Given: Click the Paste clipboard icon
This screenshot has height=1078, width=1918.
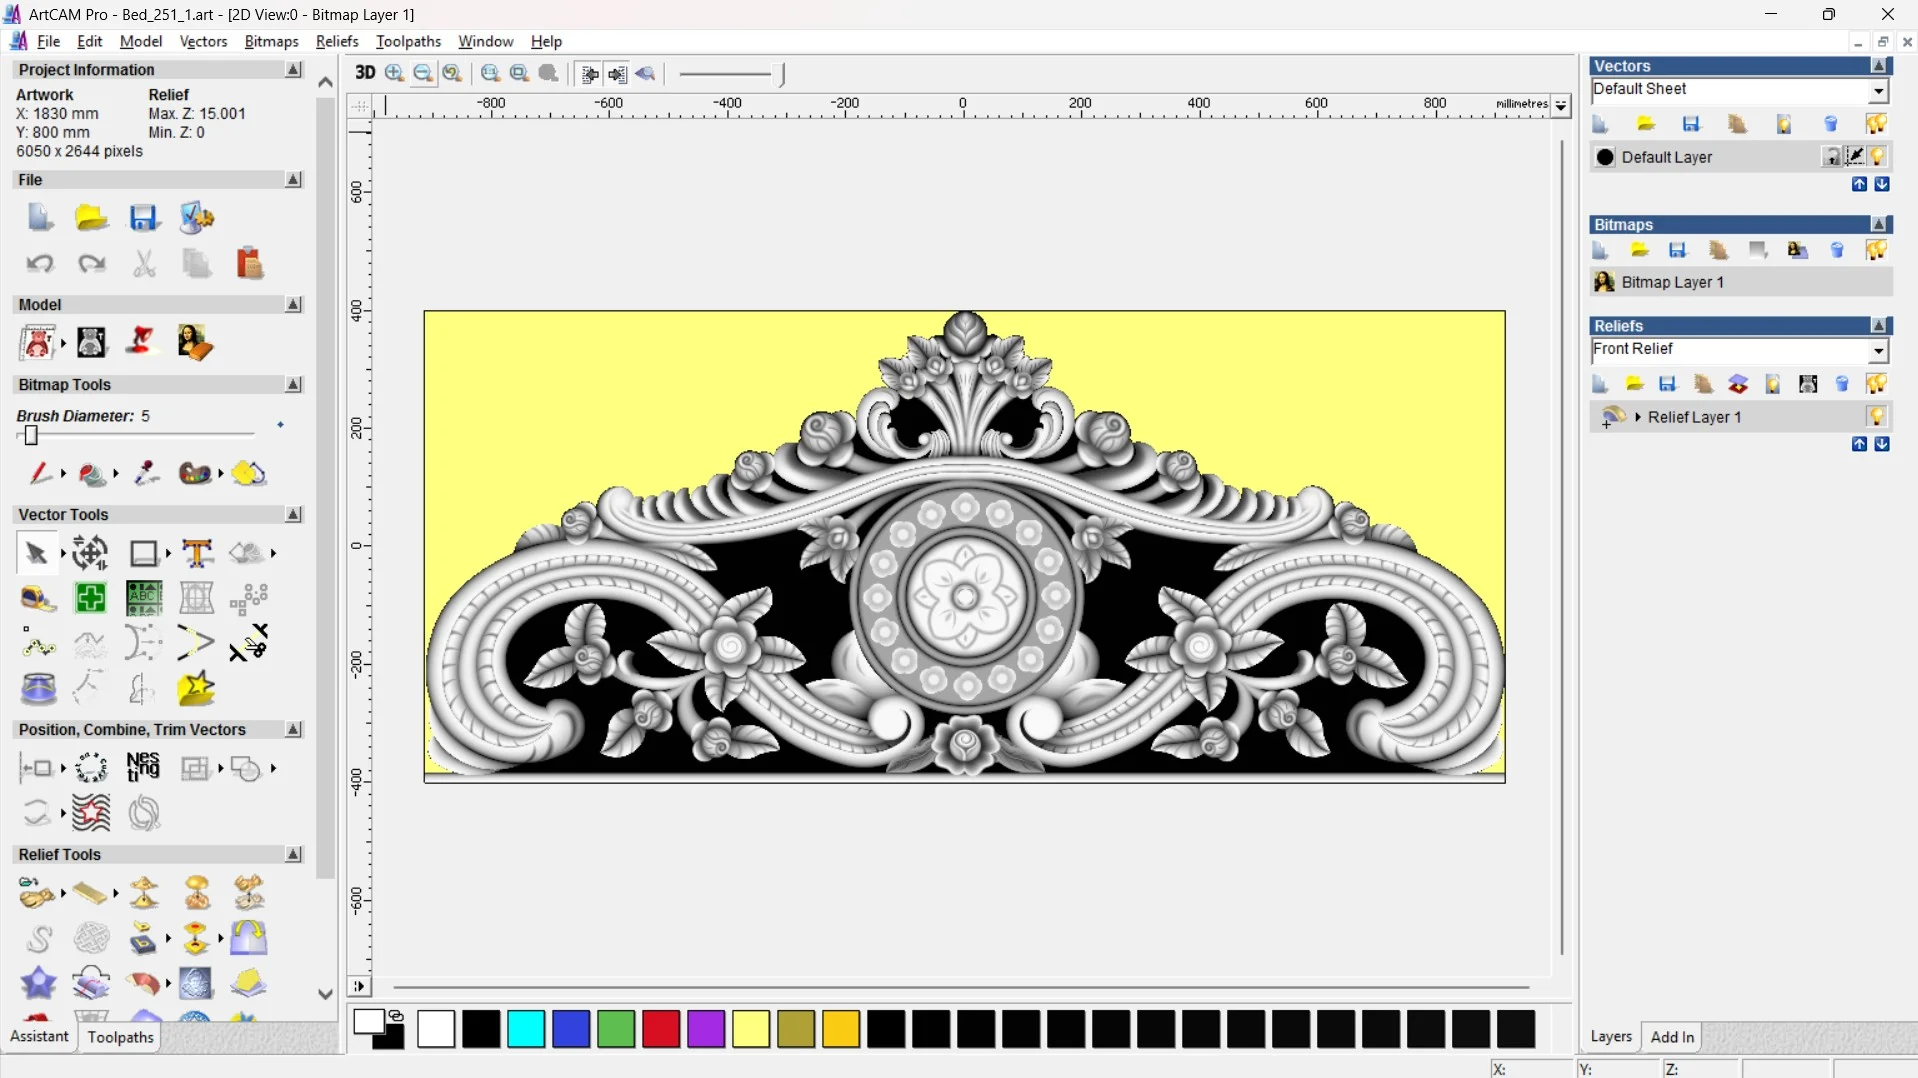Looking at the screenshot, I should pyautogui.click(x=249, y=264).
